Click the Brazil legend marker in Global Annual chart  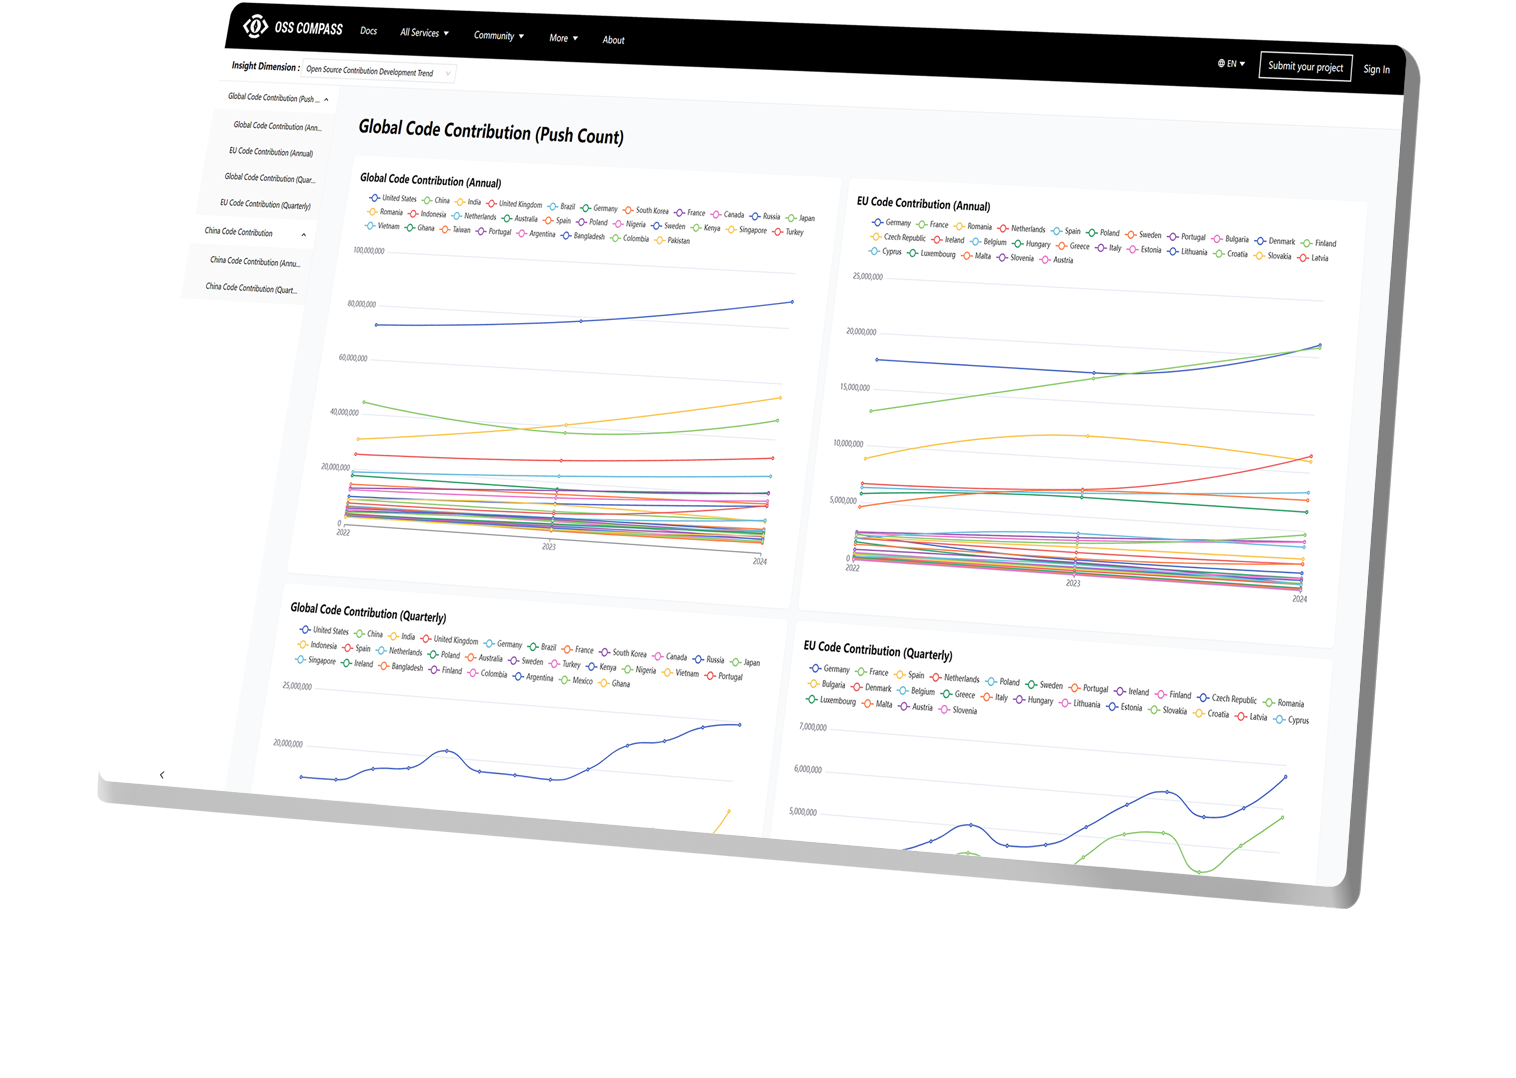(551, 205)
